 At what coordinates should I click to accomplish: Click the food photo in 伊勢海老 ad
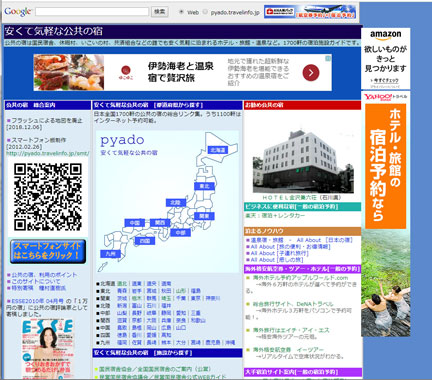click(69, 72)
